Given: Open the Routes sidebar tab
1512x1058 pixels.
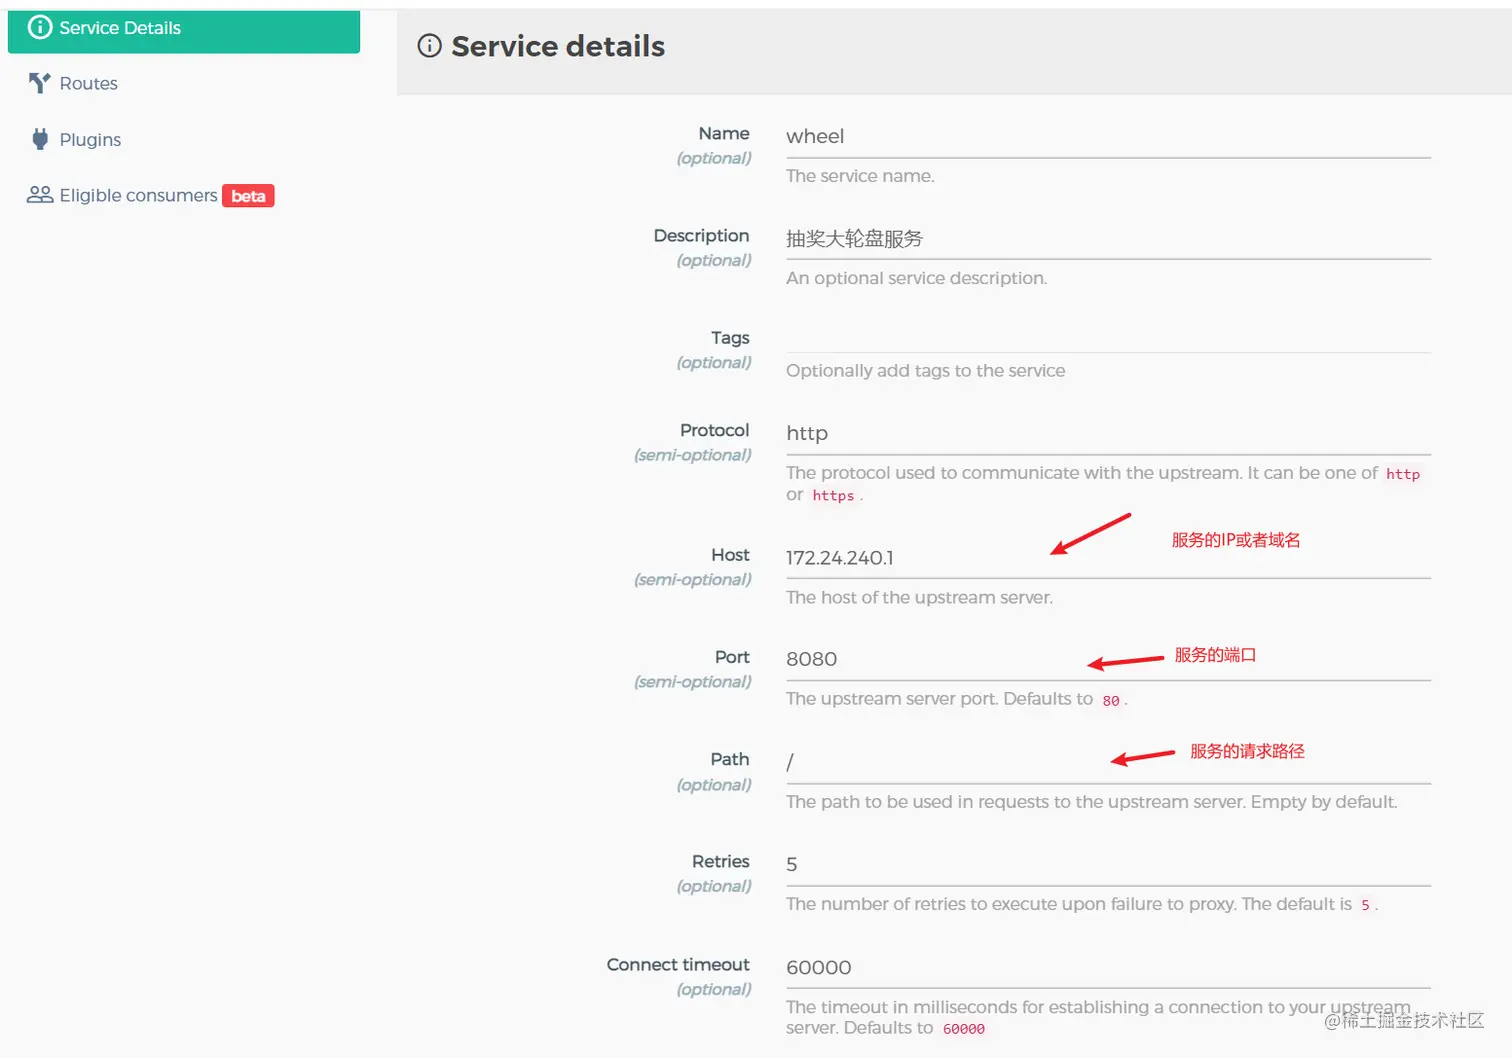Looking at the screenshot, I should [x=184, y=83].
